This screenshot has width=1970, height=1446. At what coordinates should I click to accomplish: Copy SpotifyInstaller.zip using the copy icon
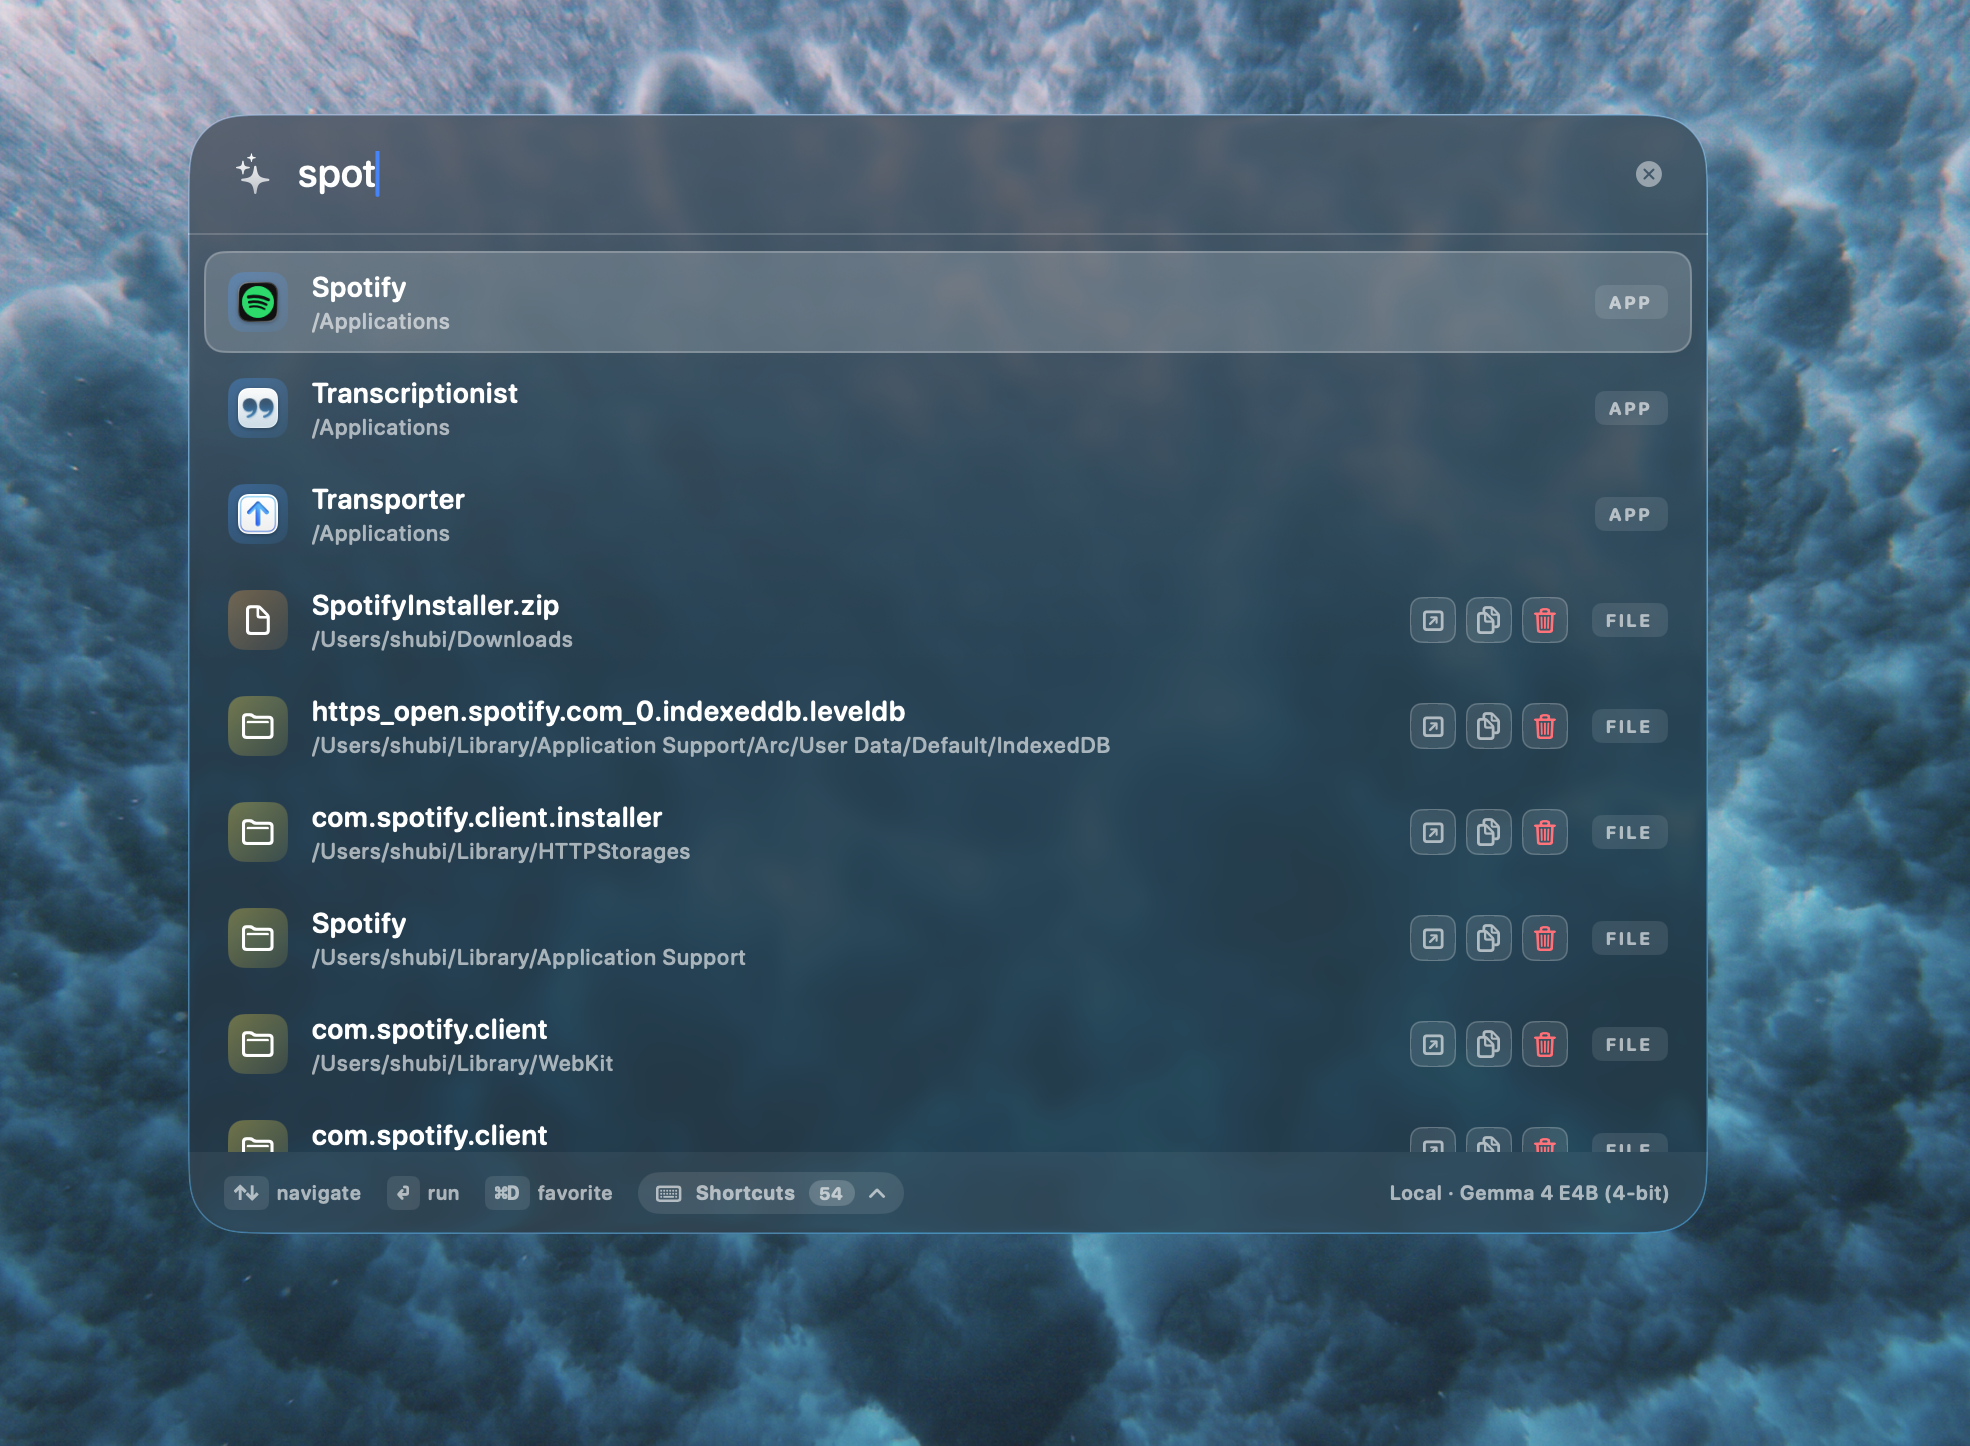point(1489,620)
